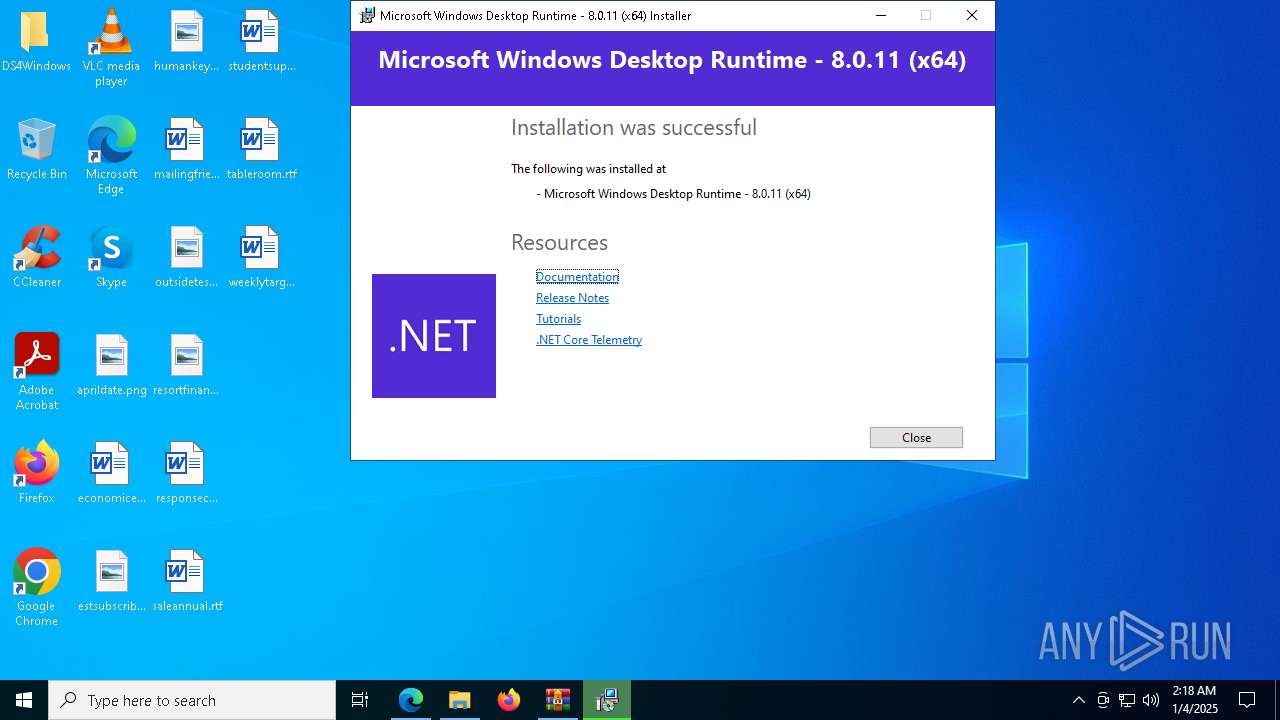The width and height of the screenshot is (1280, 720).
Task: Open the Release Notes link
Action: pyautogui.click(x=572, y=298)
